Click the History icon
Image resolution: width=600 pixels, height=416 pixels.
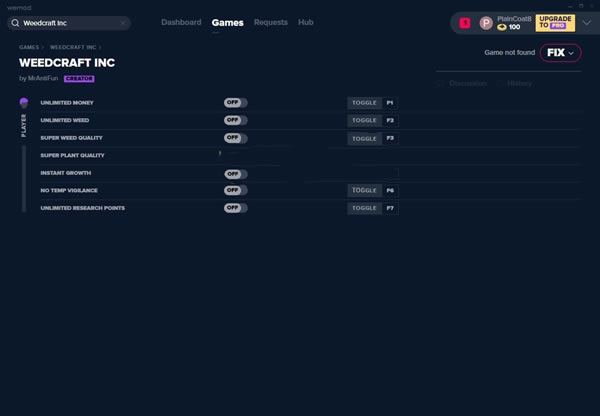point(499,83)
